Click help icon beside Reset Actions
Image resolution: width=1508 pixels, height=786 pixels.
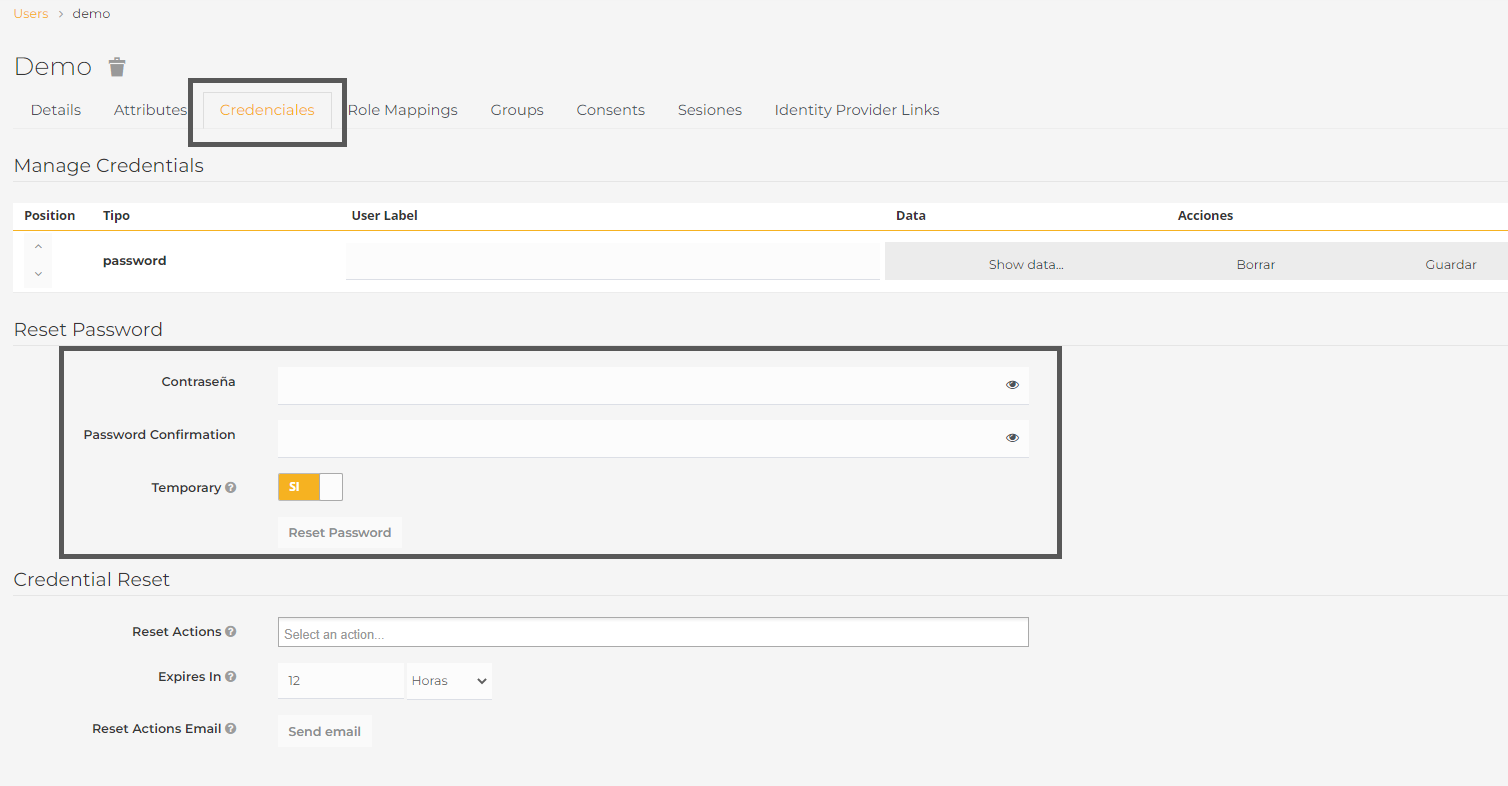click(231, 632)
